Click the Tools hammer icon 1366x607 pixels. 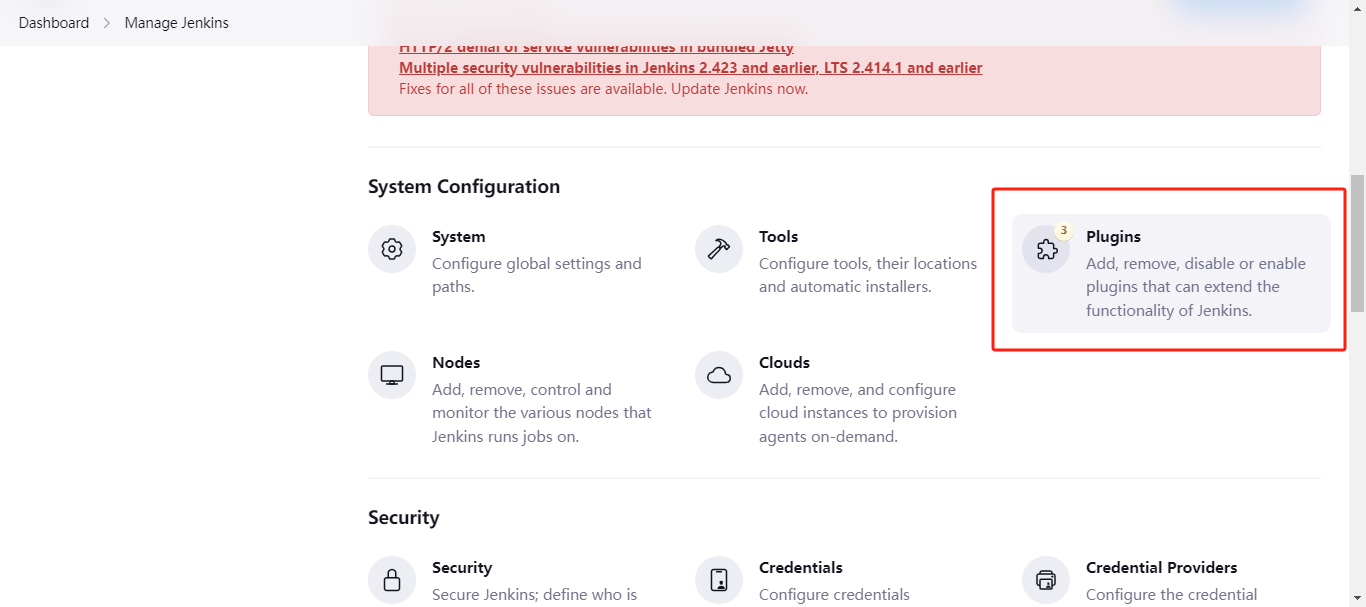coord(719,249)
